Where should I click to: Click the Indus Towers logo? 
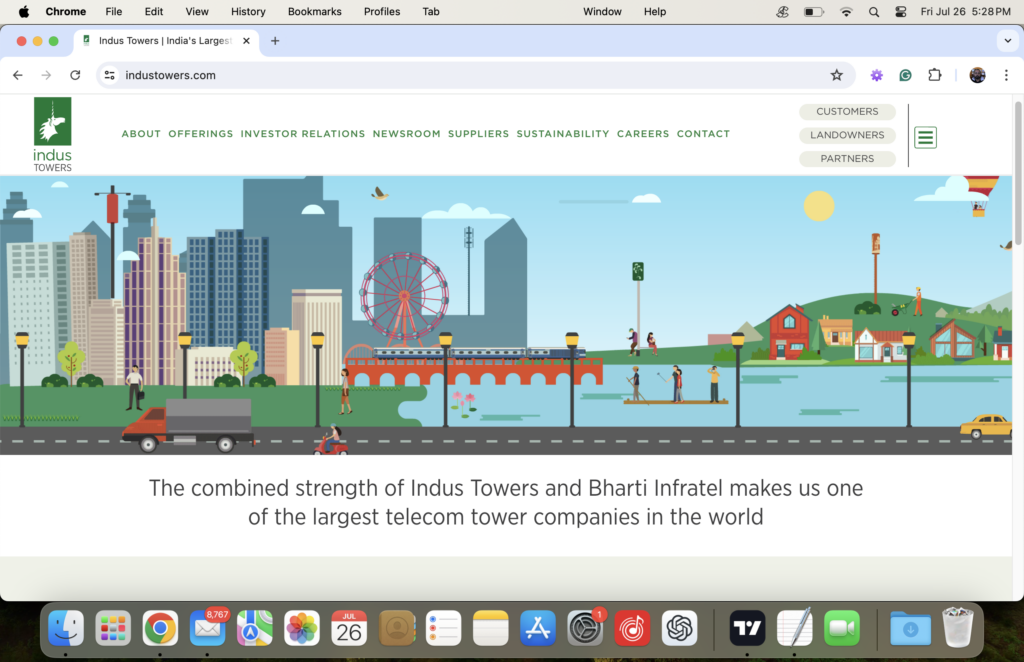[52, 134]
